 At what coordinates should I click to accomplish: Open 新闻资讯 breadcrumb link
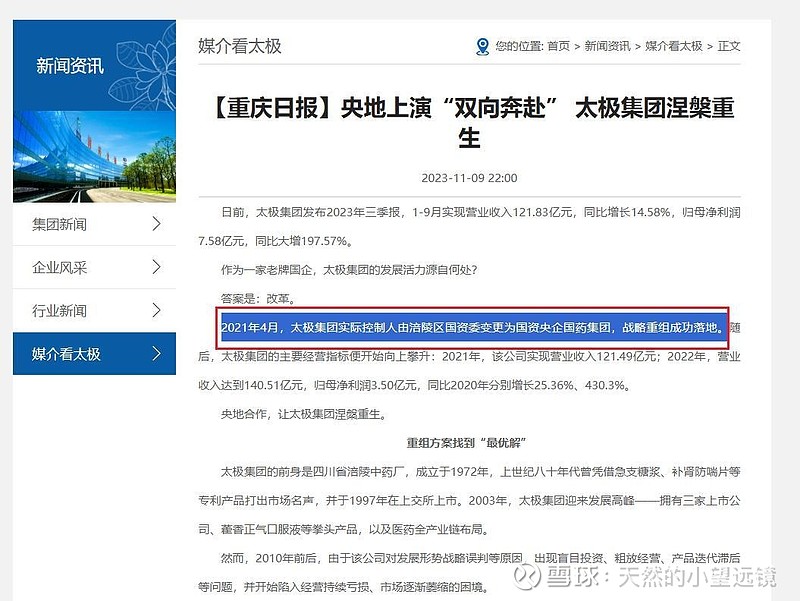[x=607, y=46]
